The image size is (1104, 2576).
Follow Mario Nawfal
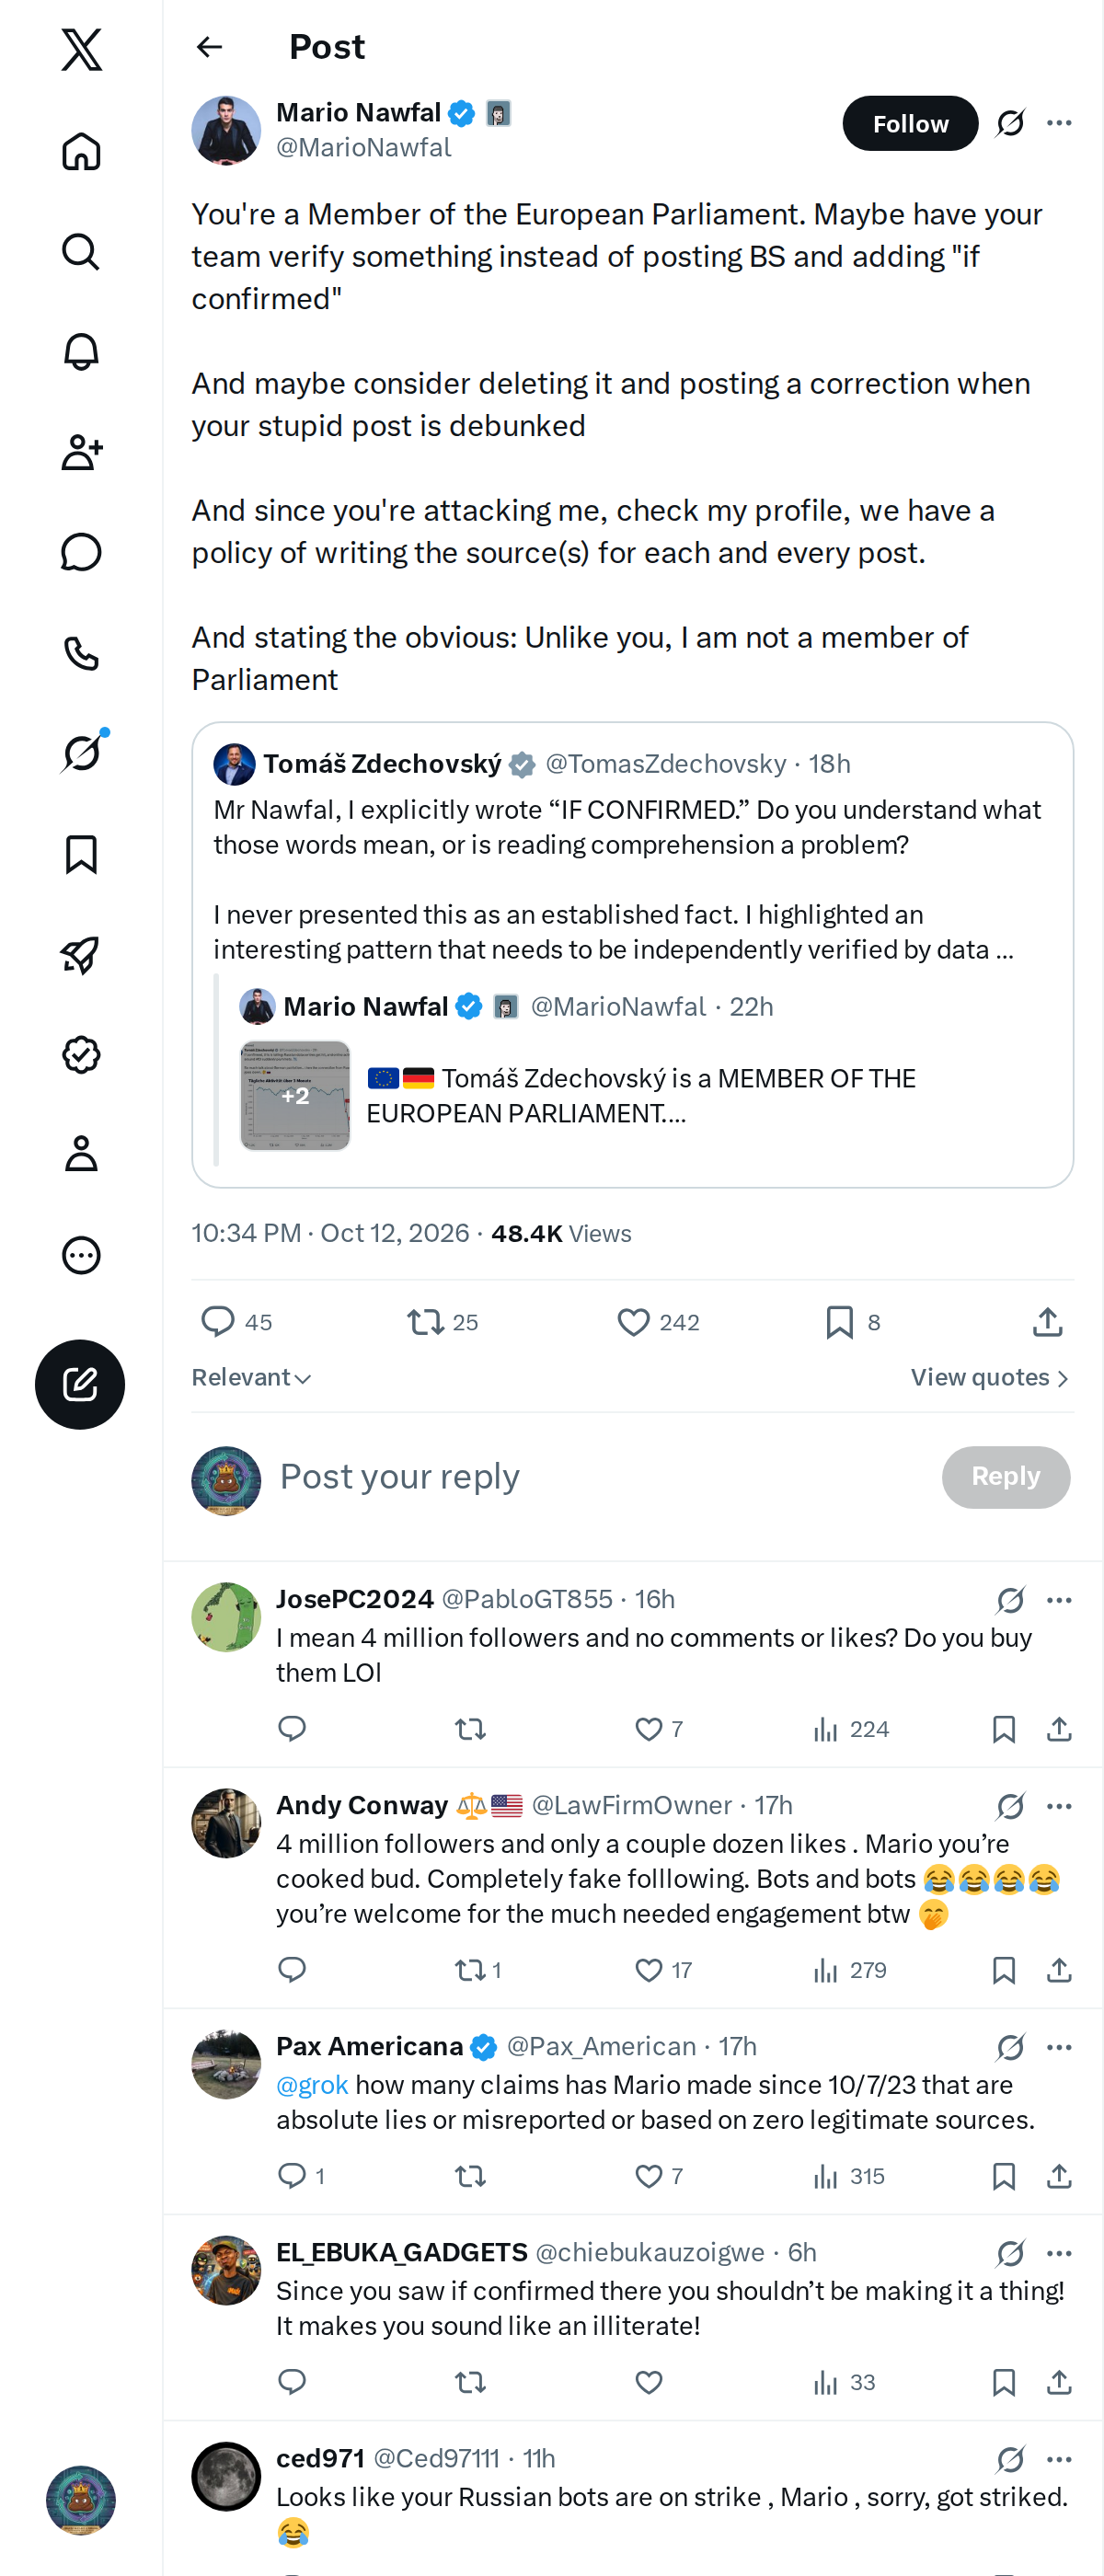click(x=910, y=123)
